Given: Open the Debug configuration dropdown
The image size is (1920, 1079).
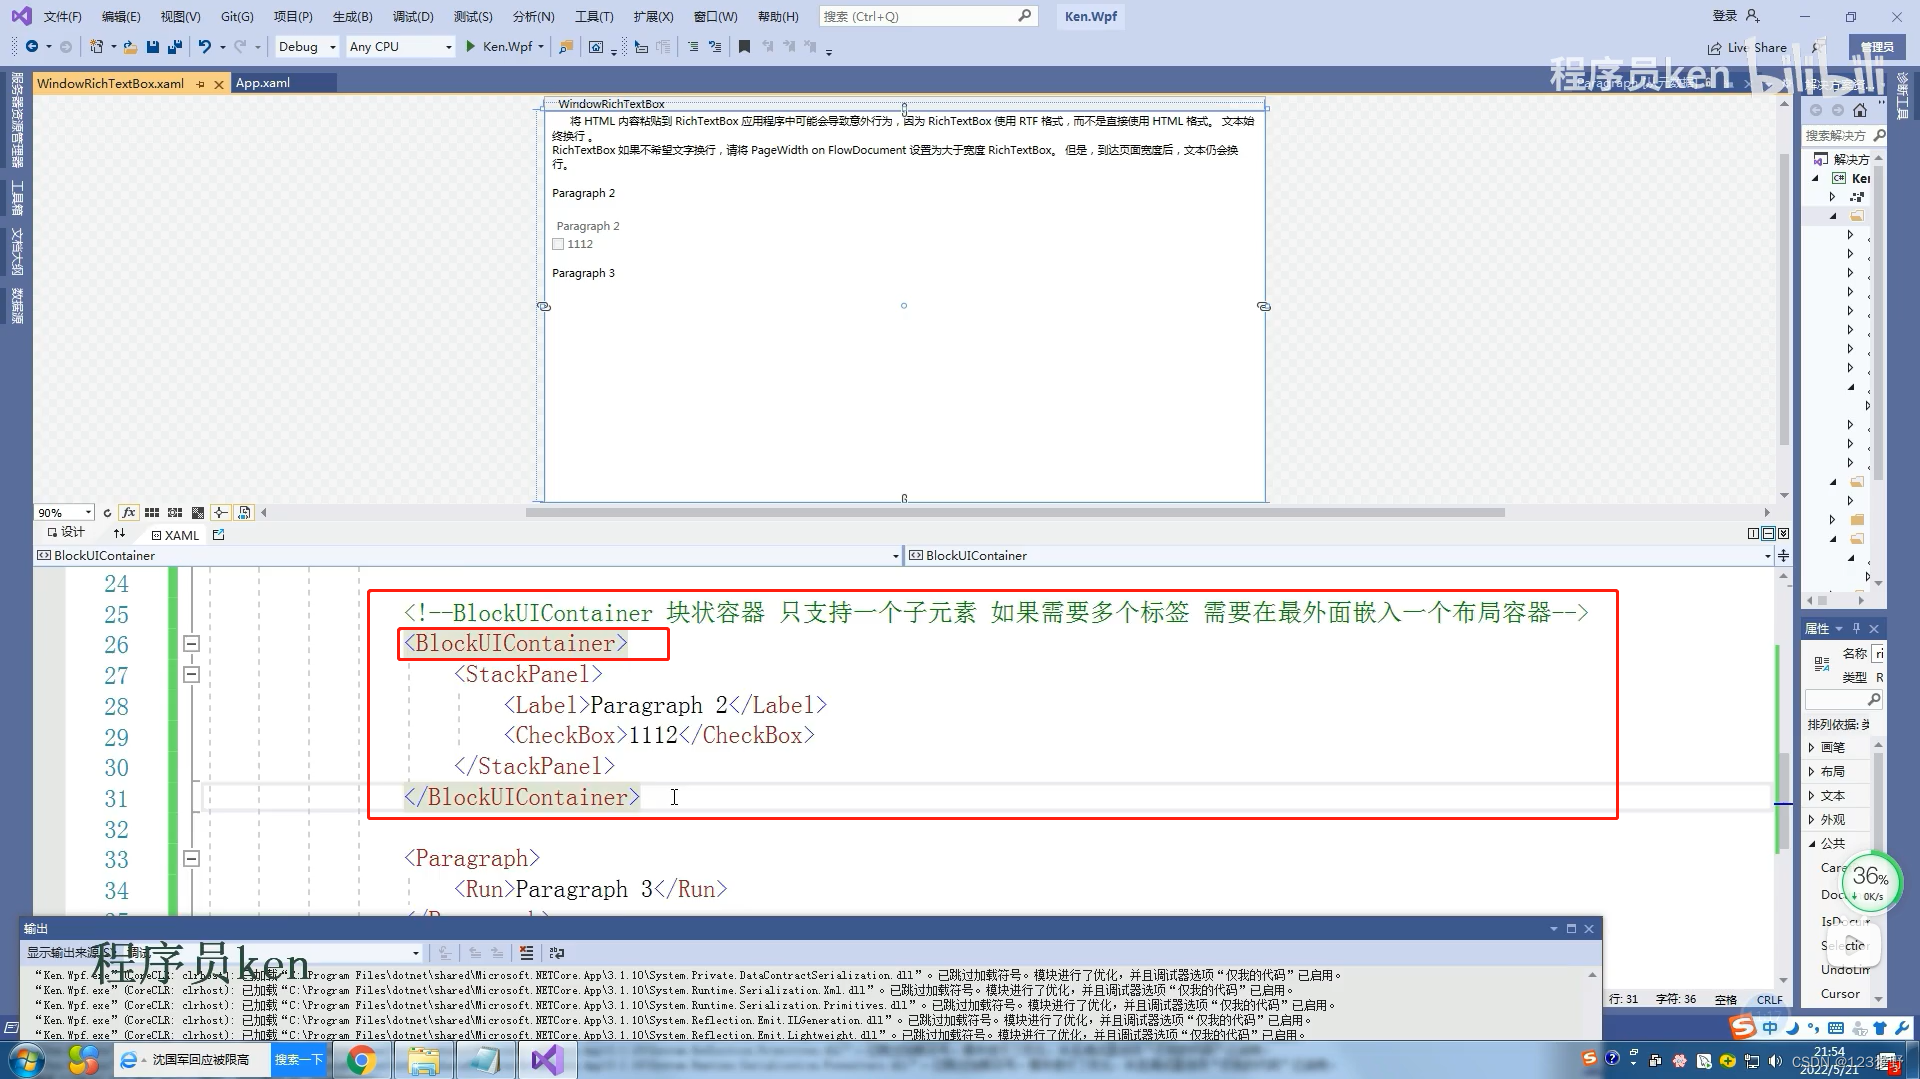Looking at the screenshot, I should click(x=306, y=46).
